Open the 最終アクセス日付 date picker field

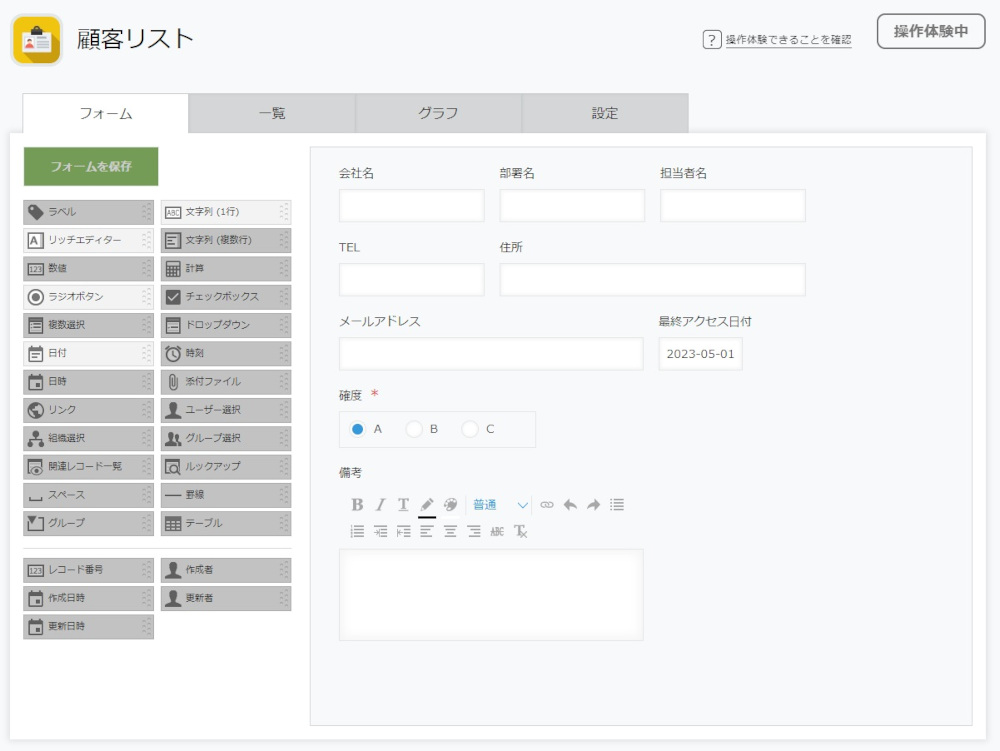(x=700, y=354)
